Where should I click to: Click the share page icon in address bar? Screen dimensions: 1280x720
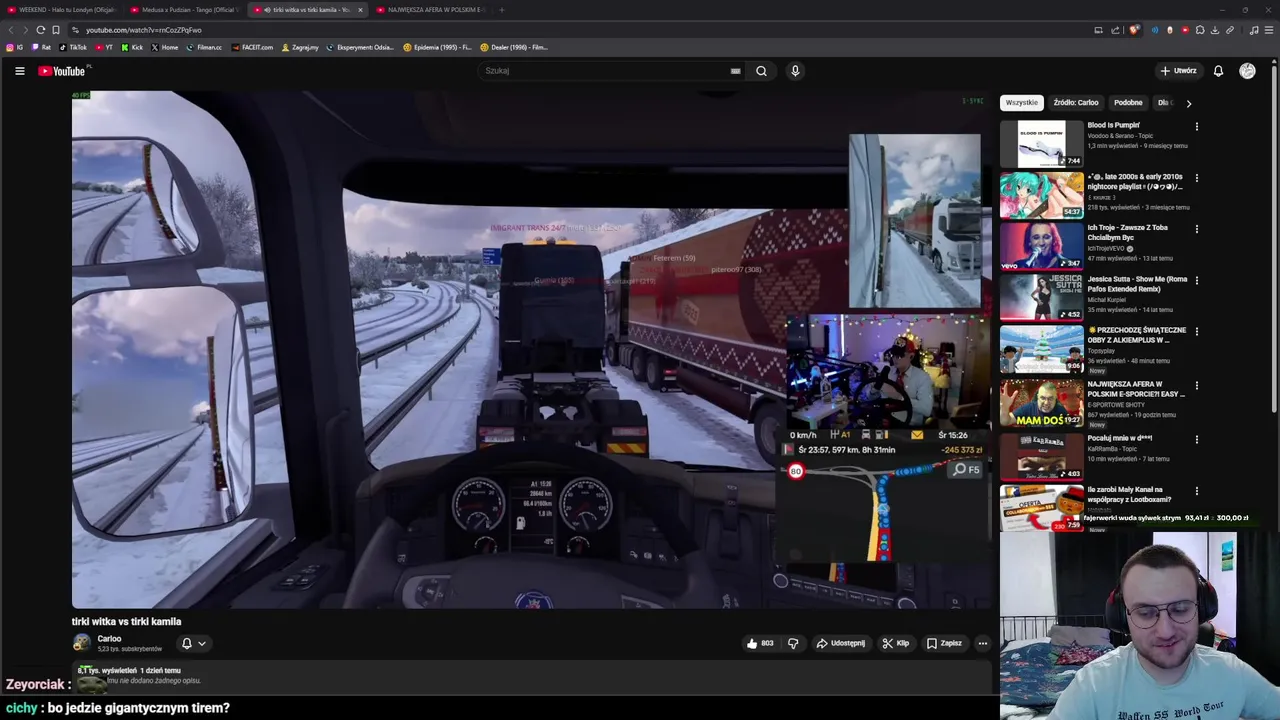click(1116, 30)
